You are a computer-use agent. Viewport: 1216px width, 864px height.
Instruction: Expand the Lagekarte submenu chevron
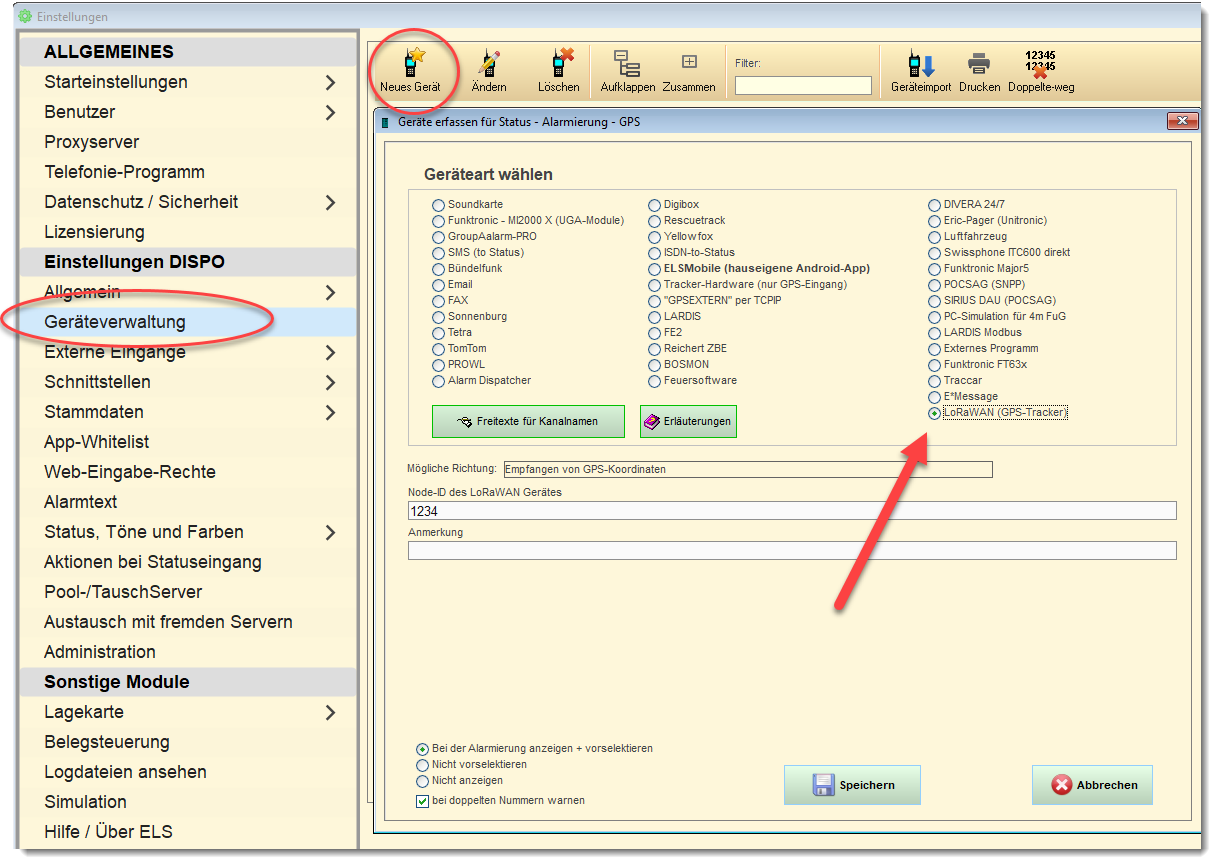coord(330,712)
